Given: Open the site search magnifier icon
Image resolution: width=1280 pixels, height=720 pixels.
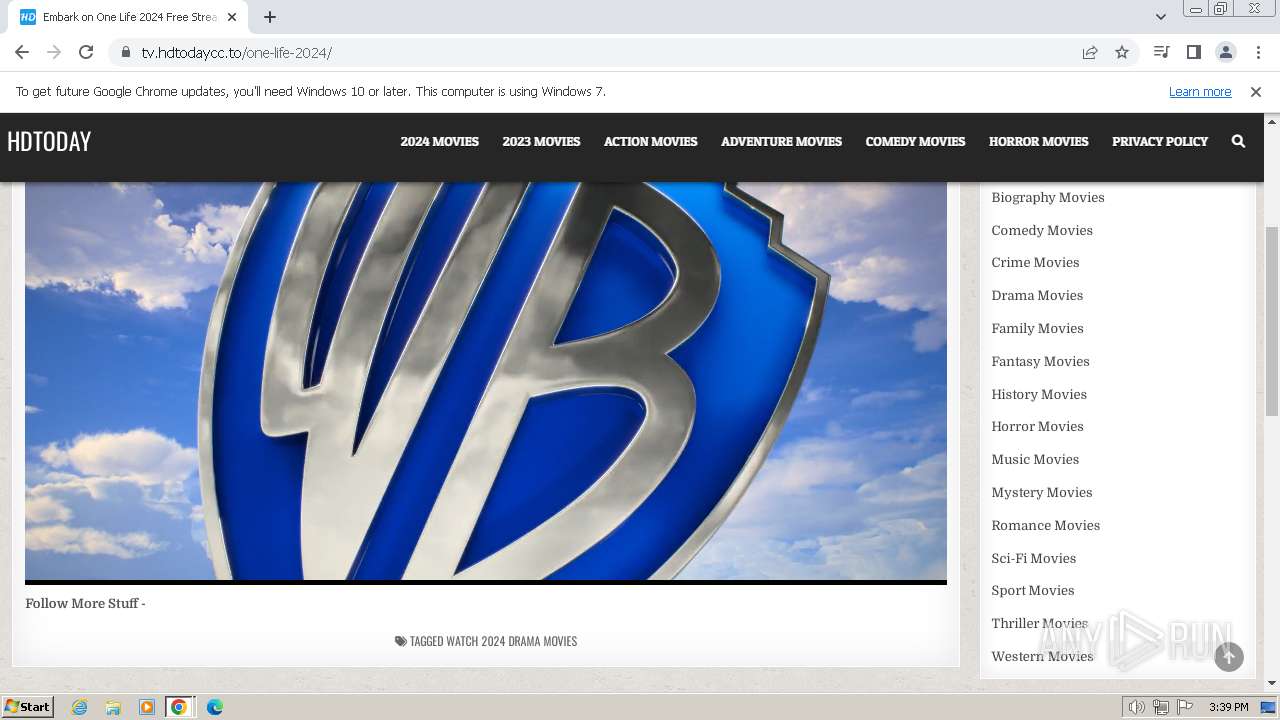Looking at the screenshot, I should point(1238,141).
